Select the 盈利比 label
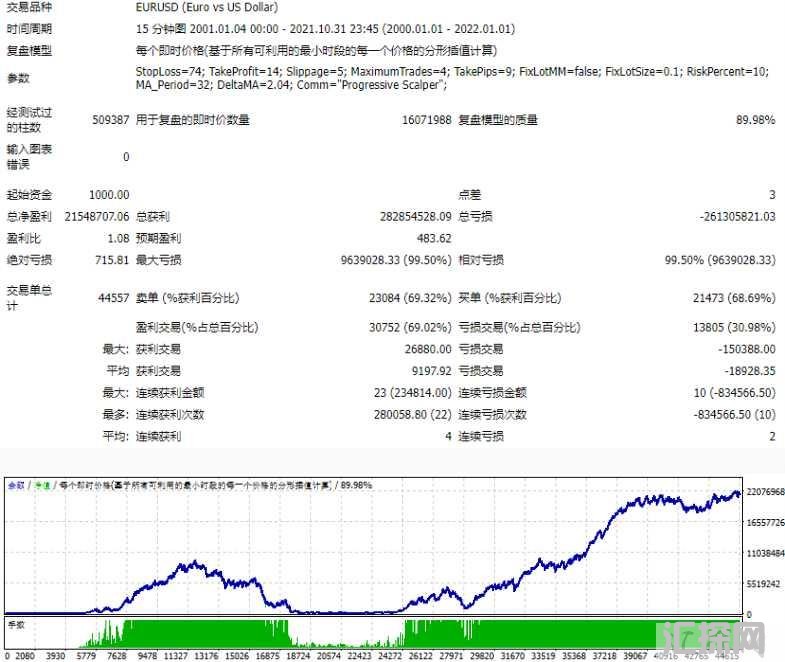 24,238
